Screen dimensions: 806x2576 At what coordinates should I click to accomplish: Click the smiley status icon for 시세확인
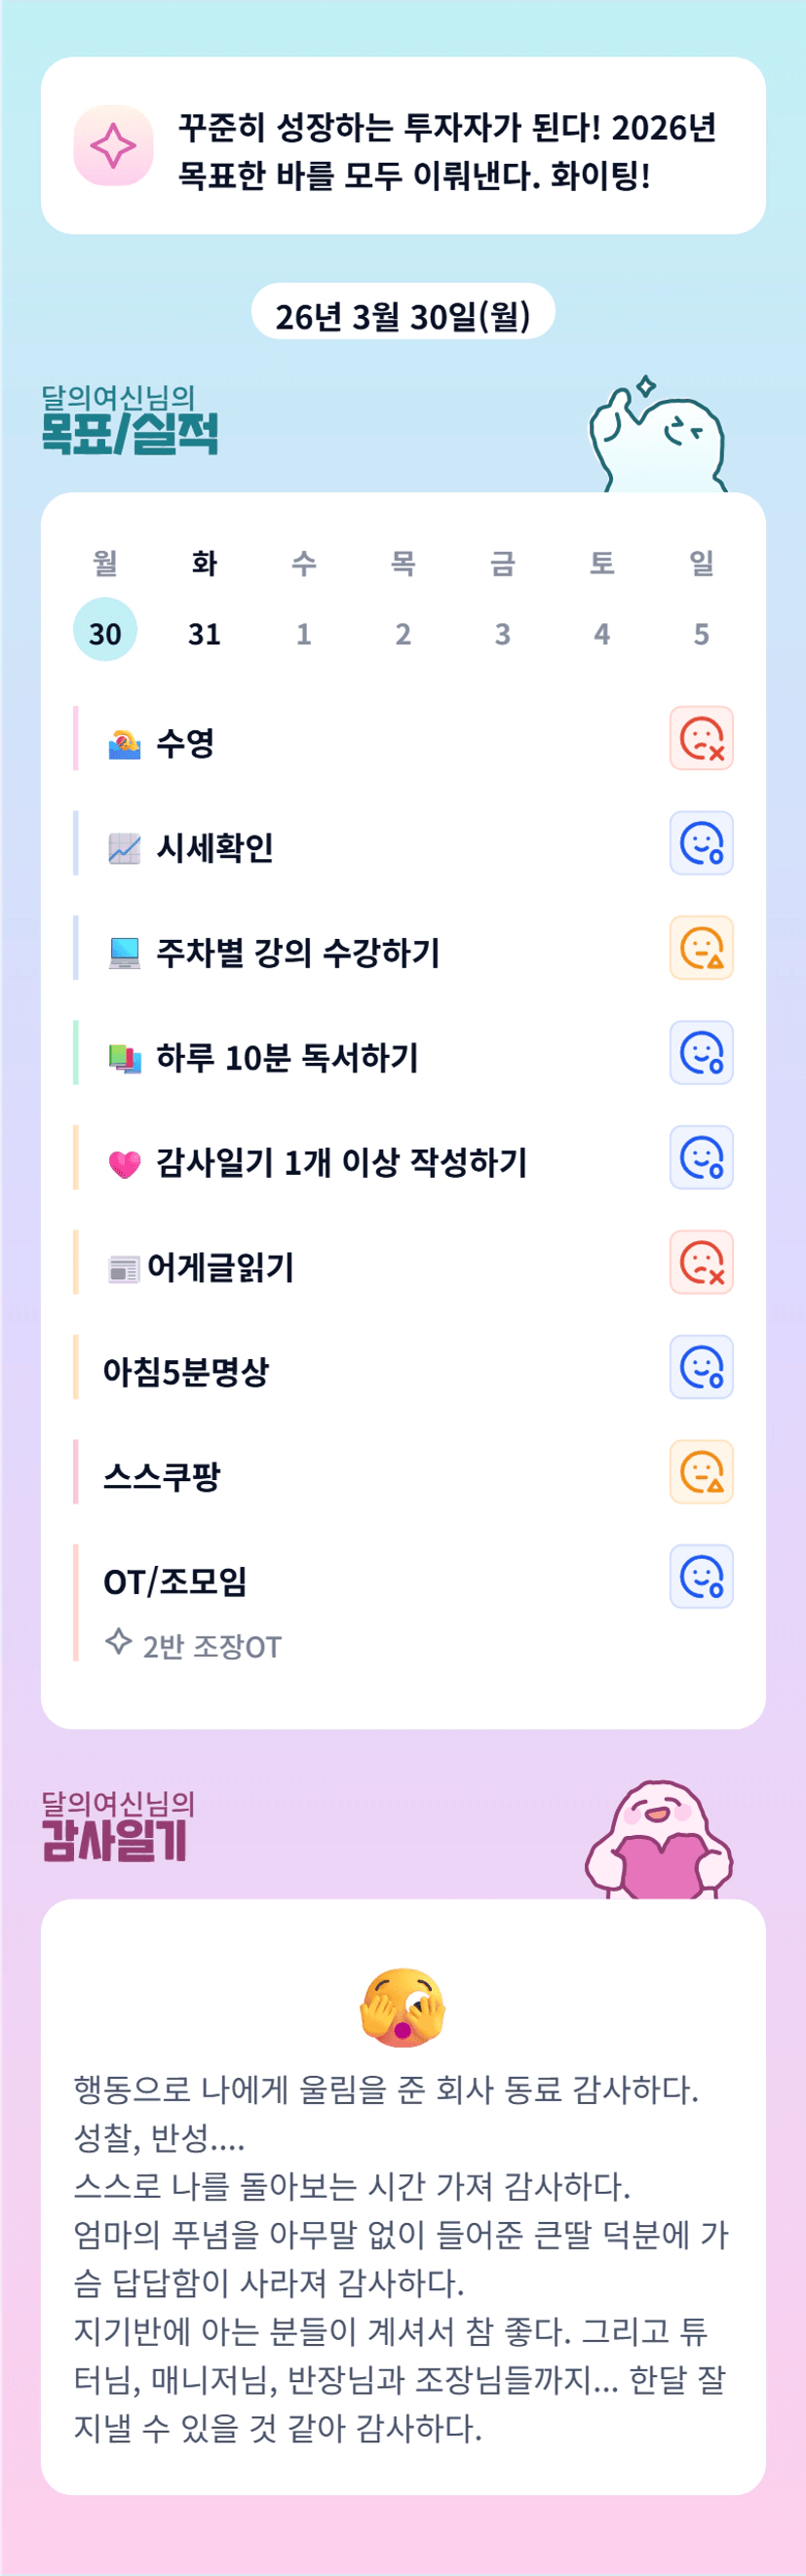(701, 843)
